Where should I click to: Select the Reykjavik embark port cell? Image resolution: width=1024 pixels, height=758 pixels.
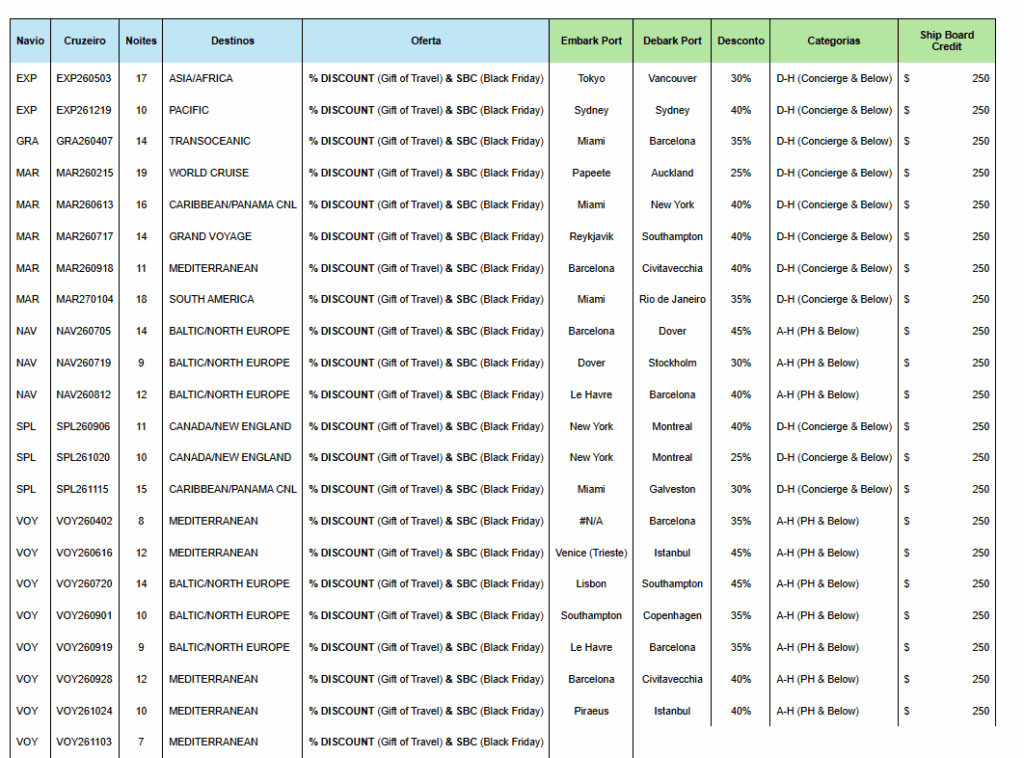pos(591,237)
